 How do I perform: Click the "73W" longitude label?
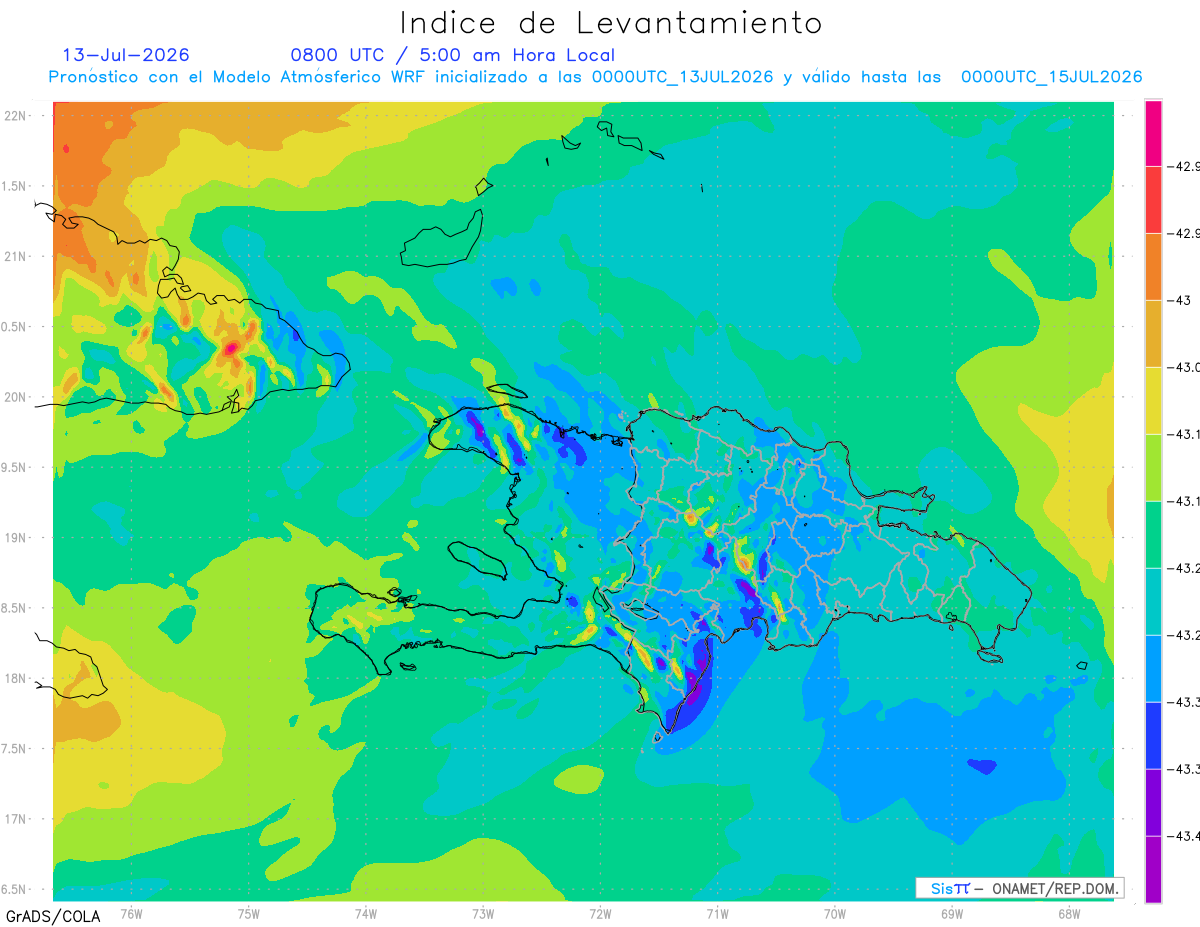click(x=483, y=914)
